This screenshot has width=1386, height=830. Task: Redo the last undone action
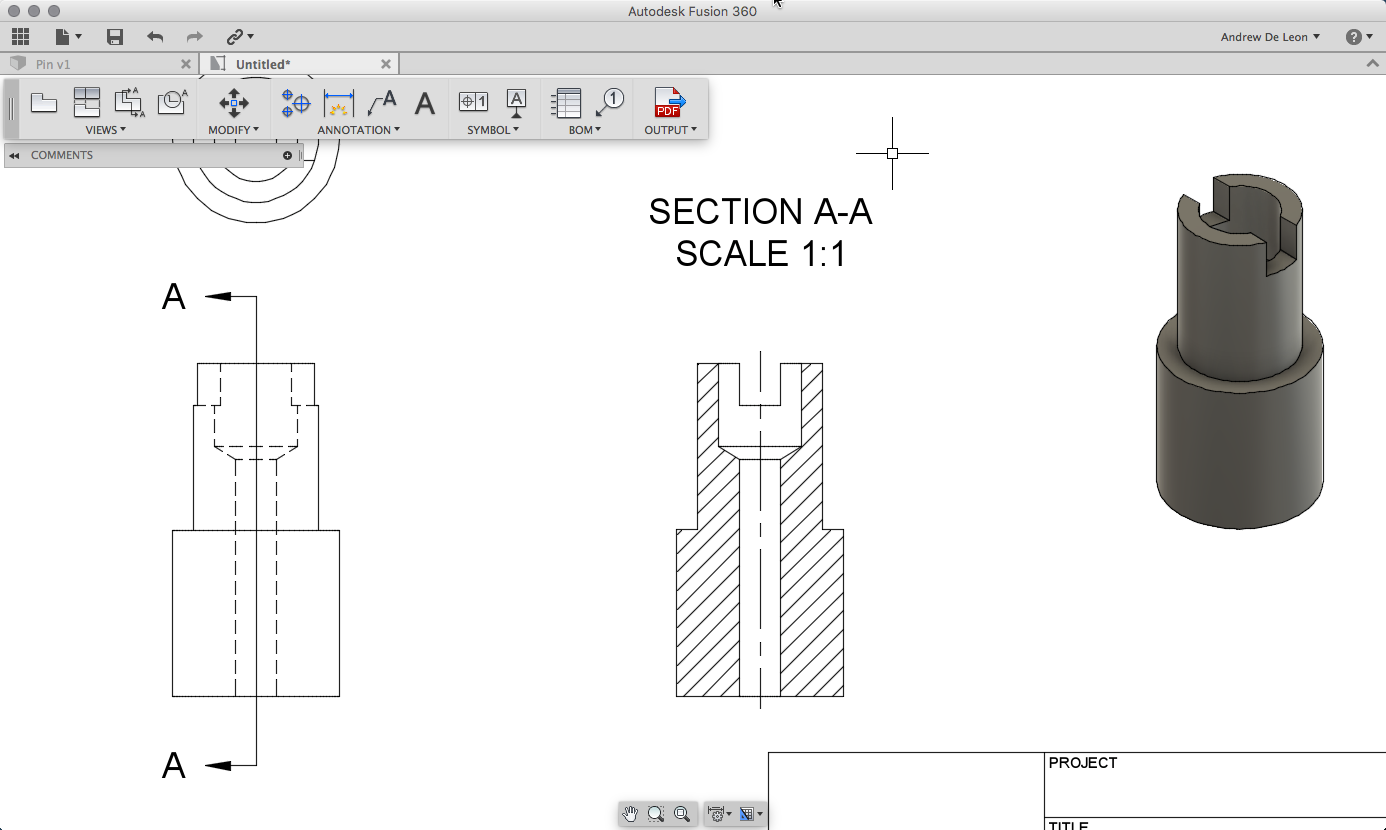195,37
